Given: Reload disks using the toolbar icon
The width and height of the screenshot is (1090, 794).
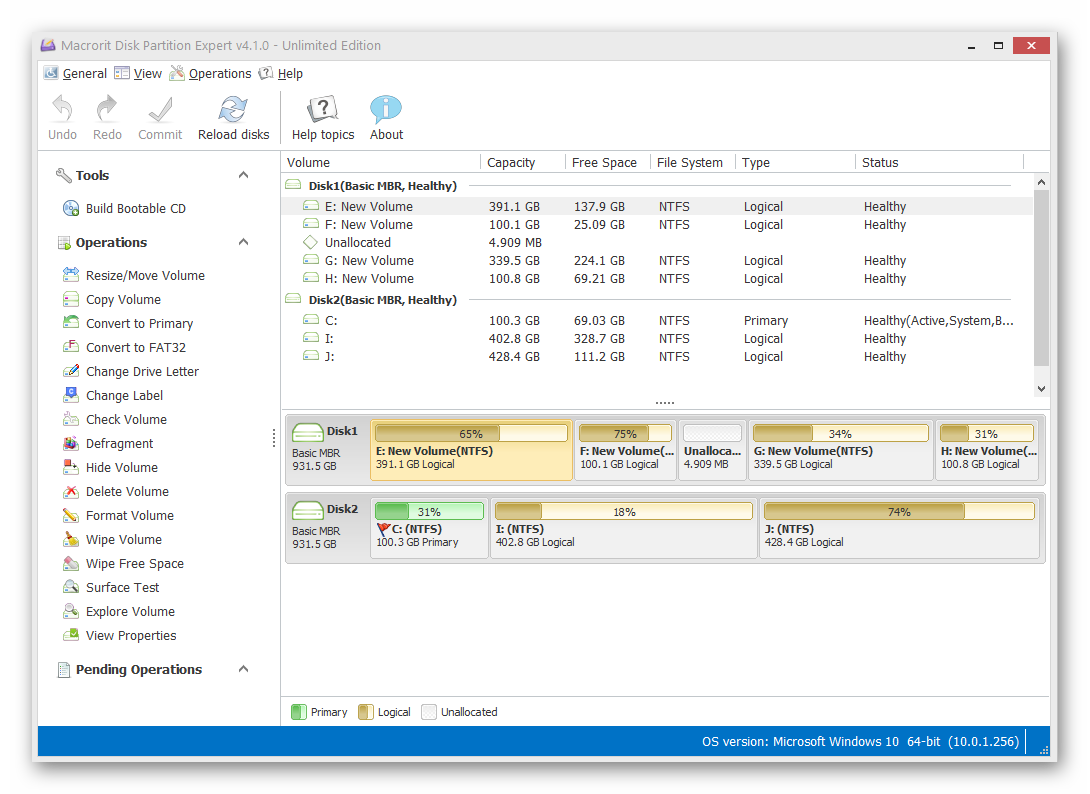Looking at the screenshot, I should (234, 109).
